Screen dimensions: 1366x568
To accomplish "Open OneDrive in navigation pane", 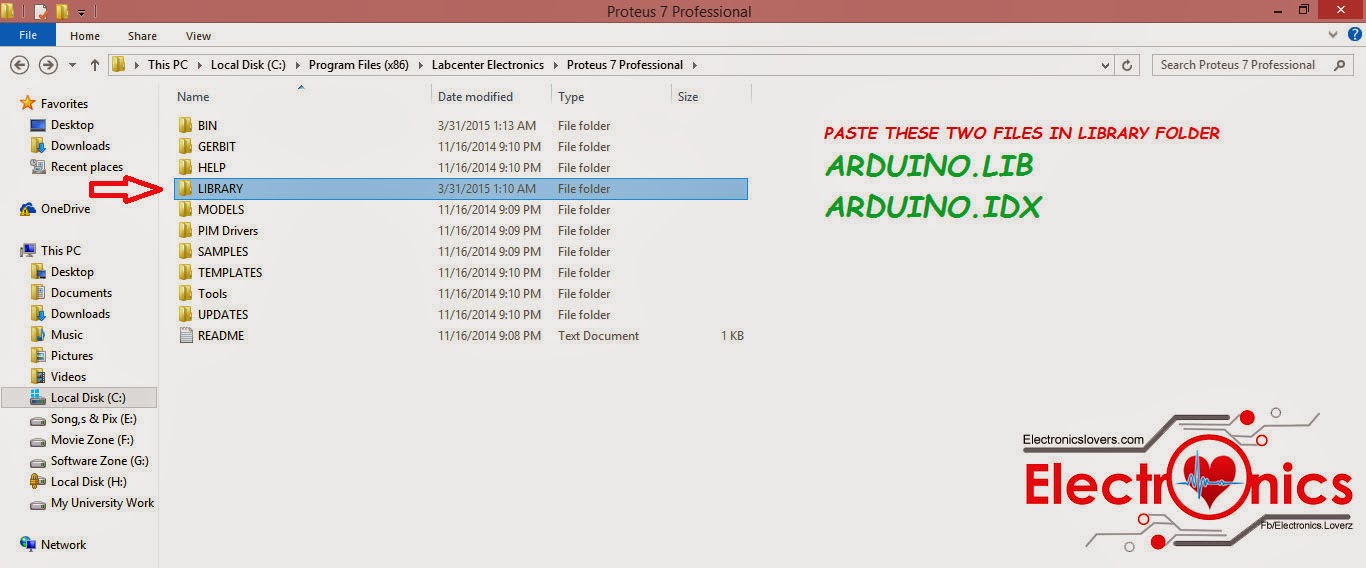I will [65, 209].
